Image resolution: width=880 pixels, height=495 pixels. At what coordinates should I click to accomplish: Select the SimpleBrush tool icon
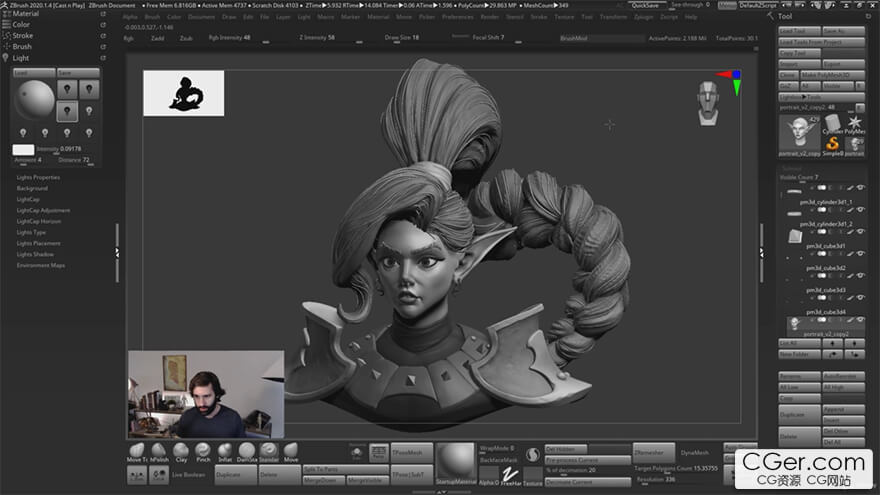tap(833, 145)
